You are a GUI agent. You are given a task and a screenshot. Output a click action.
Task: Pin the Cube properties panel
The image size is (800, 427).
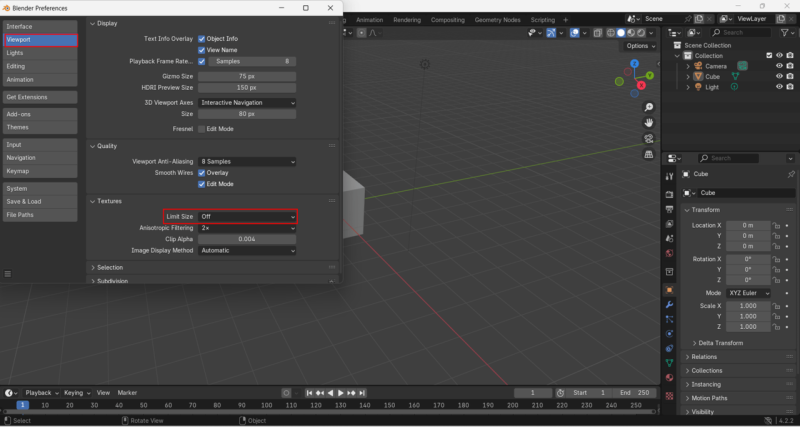point(791,174)
